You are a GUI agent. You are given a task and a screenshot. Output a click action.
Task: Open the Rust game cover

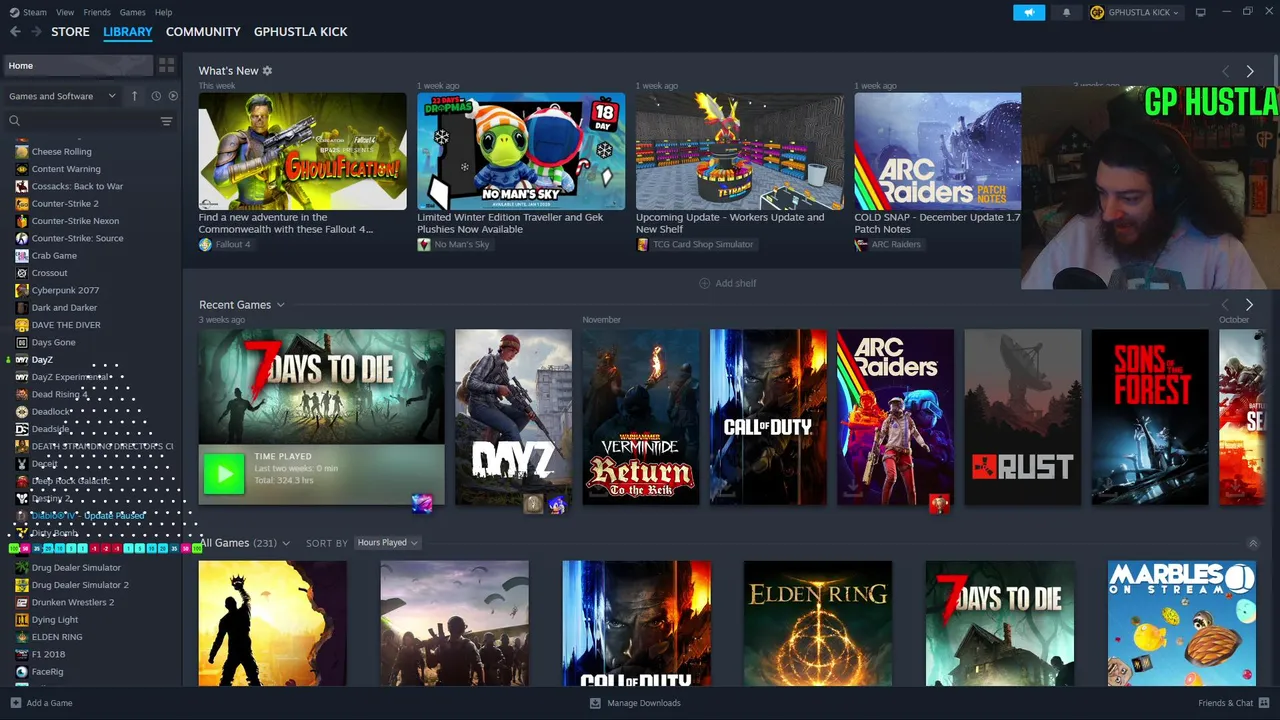[1023, 417]
